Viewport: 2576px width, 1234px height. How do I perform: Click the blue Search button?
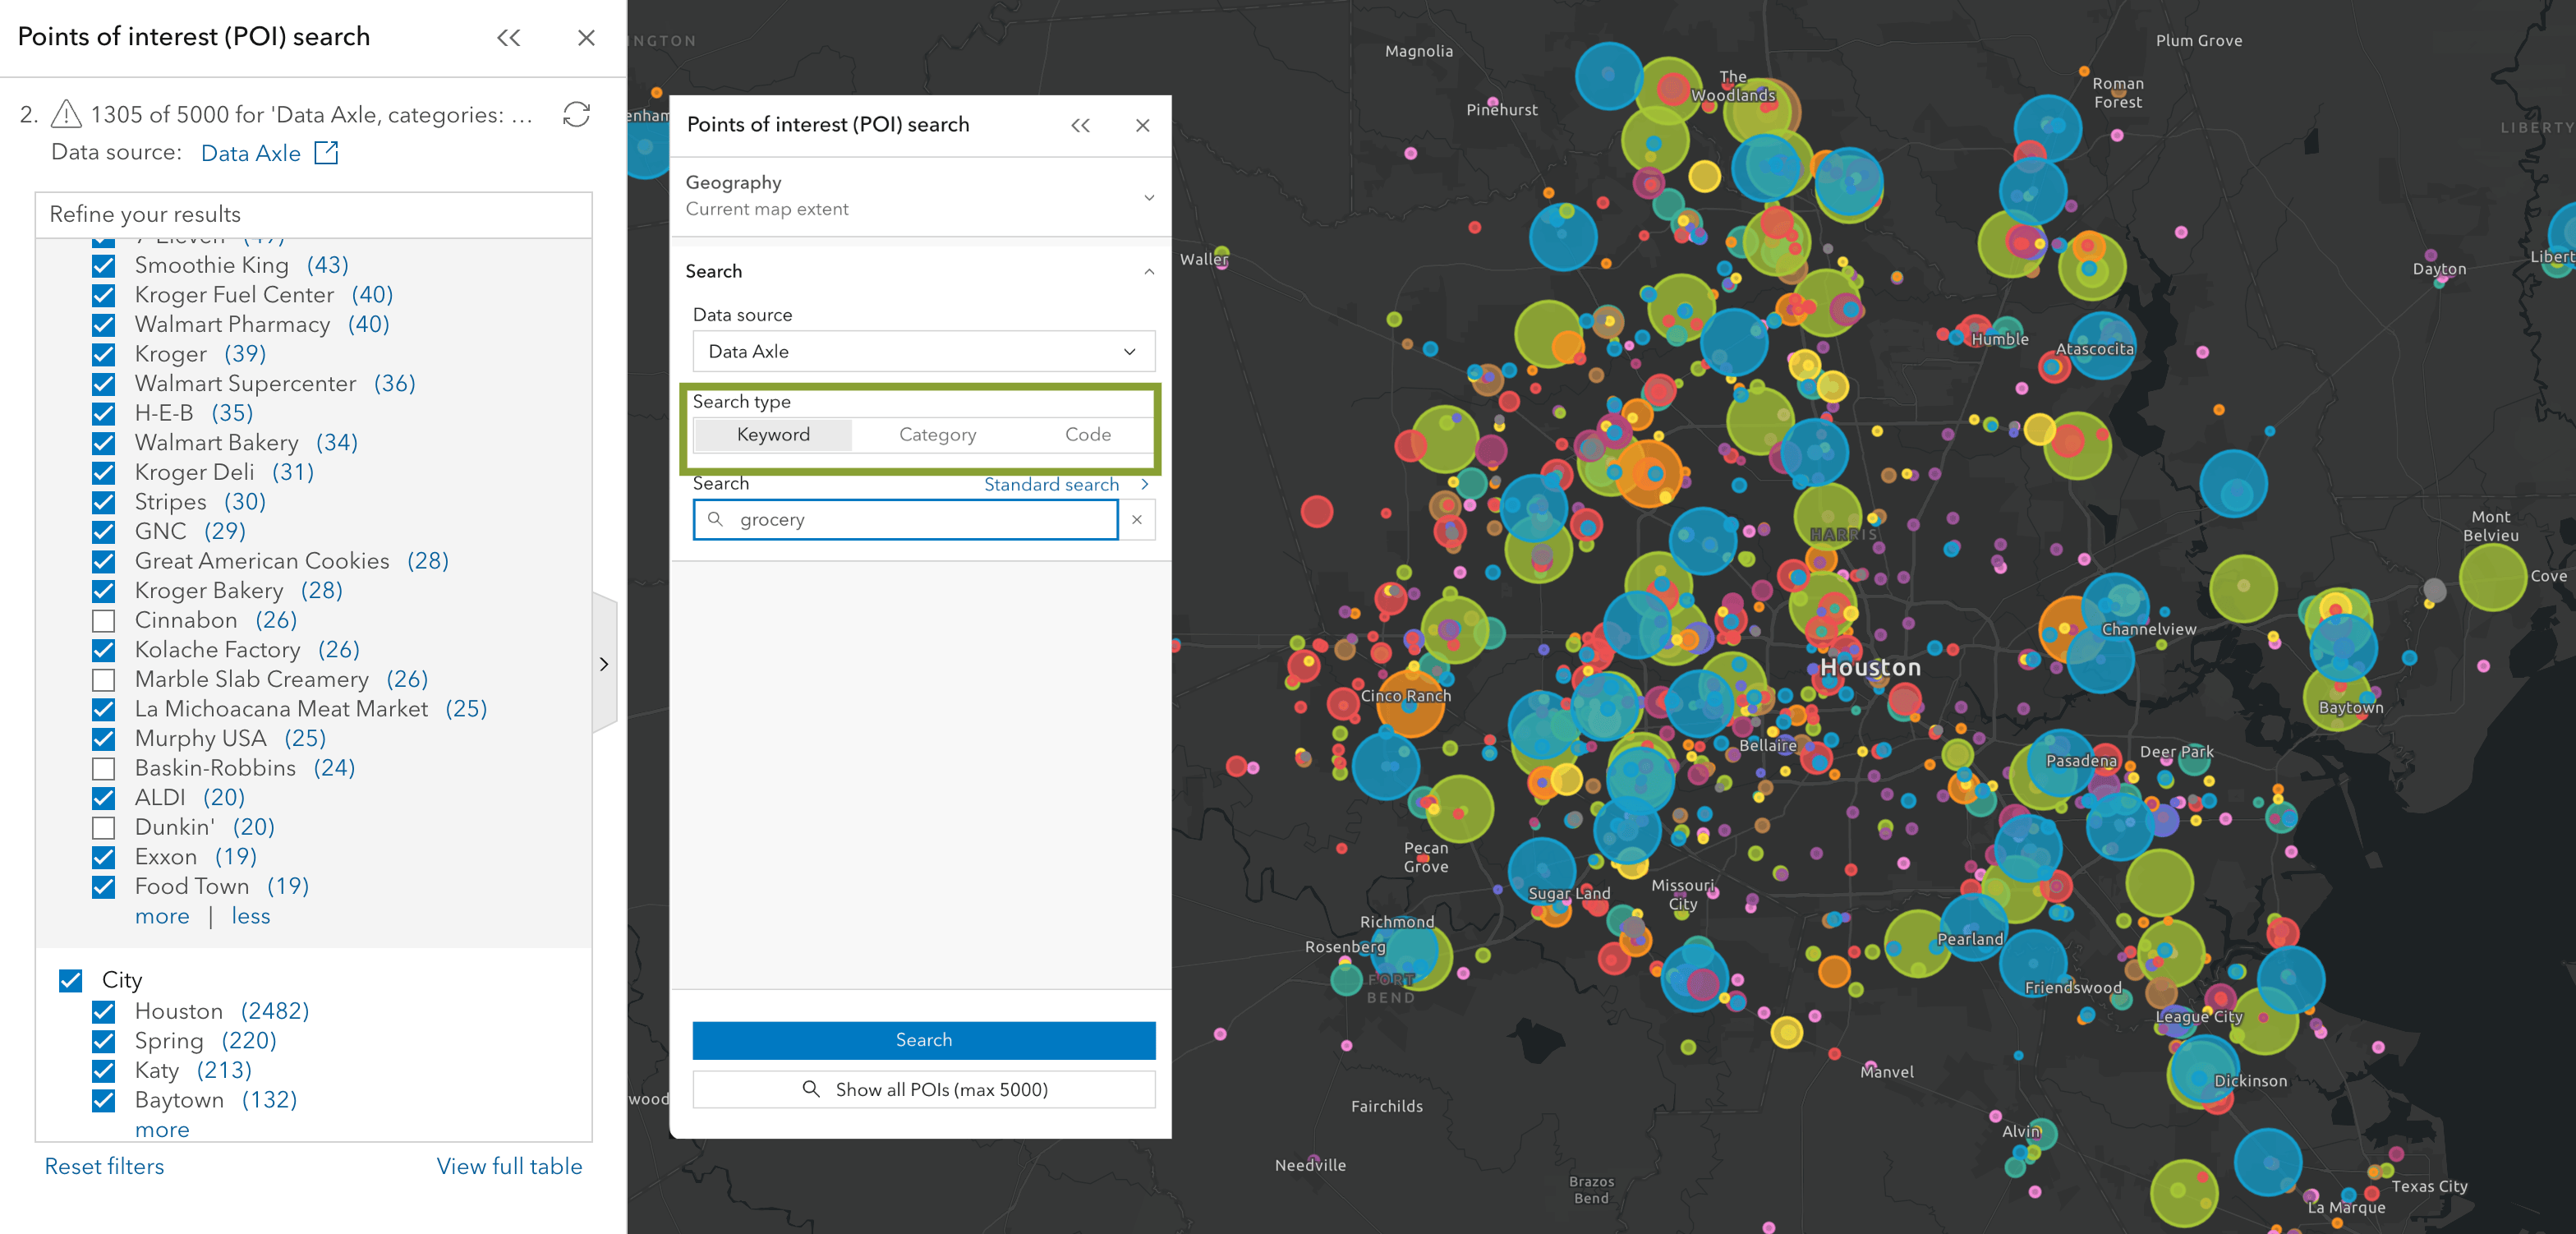923,1040
